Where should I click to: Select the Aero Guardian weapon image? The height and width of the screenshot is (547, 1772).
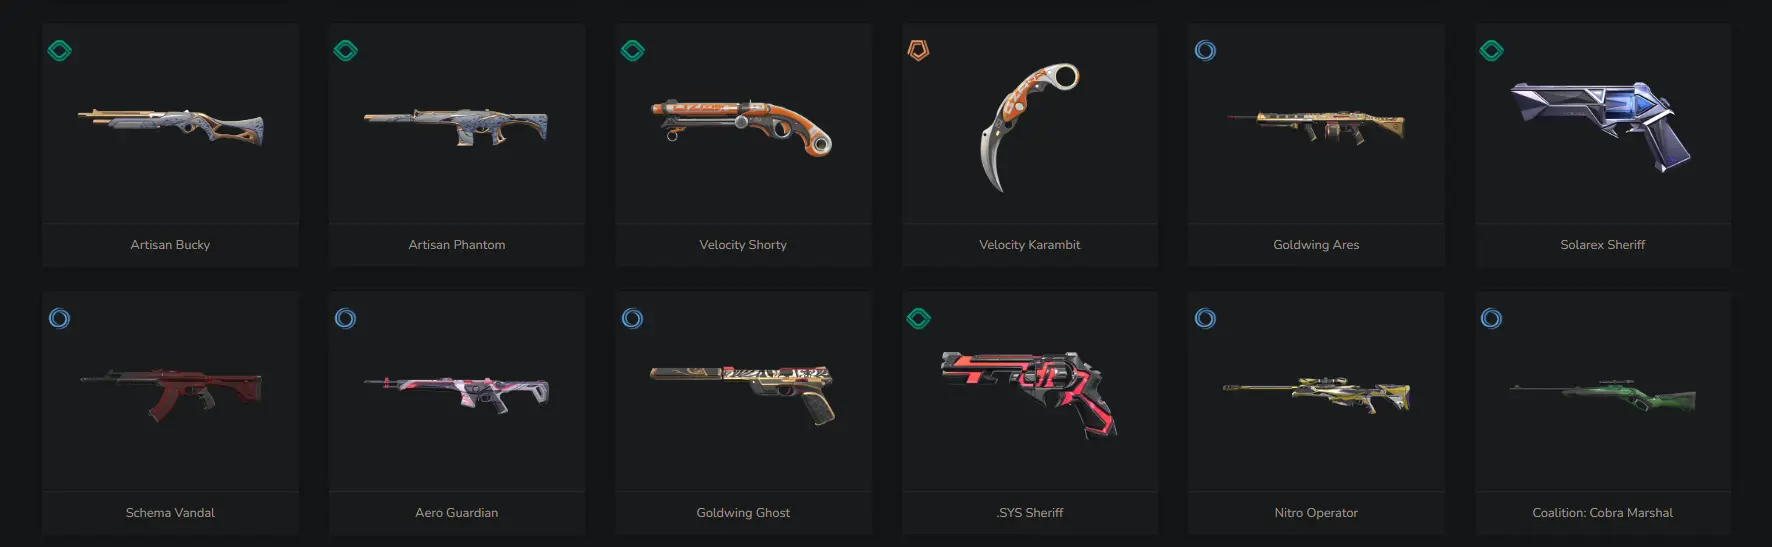coord(457,392)
